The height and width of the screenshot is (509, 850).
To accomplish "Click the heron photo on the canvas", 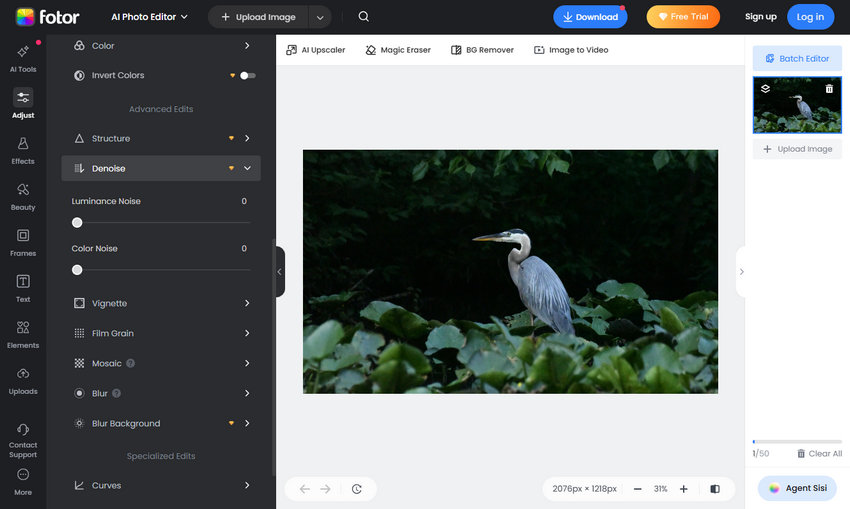I will click(x=510, y=272).
